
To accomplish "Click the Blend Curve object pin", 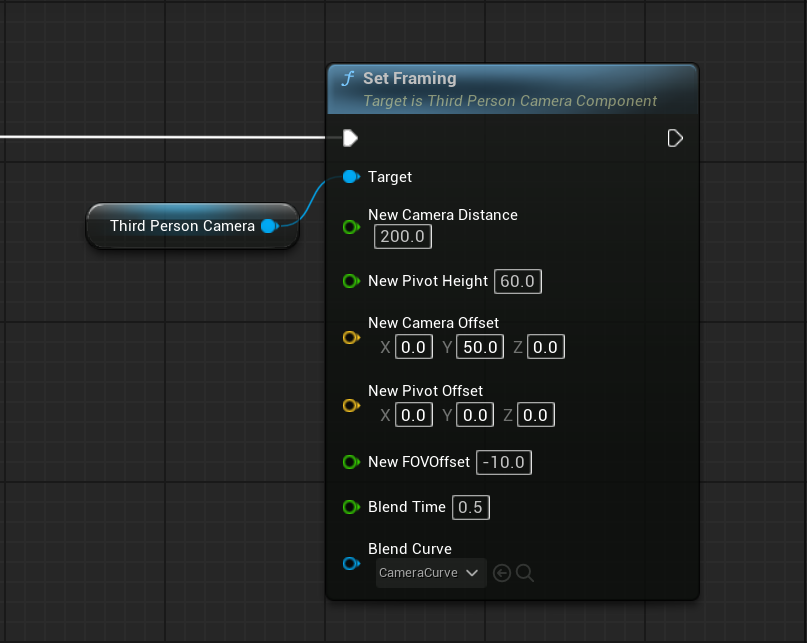I will pos(350,564).
